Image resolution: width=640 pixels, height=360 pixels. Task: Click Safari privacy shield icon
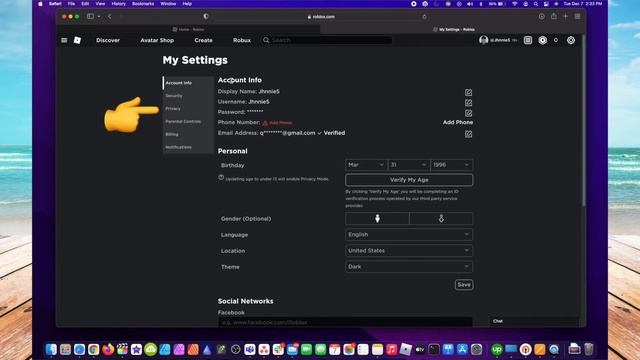click(x=206, y=16)
